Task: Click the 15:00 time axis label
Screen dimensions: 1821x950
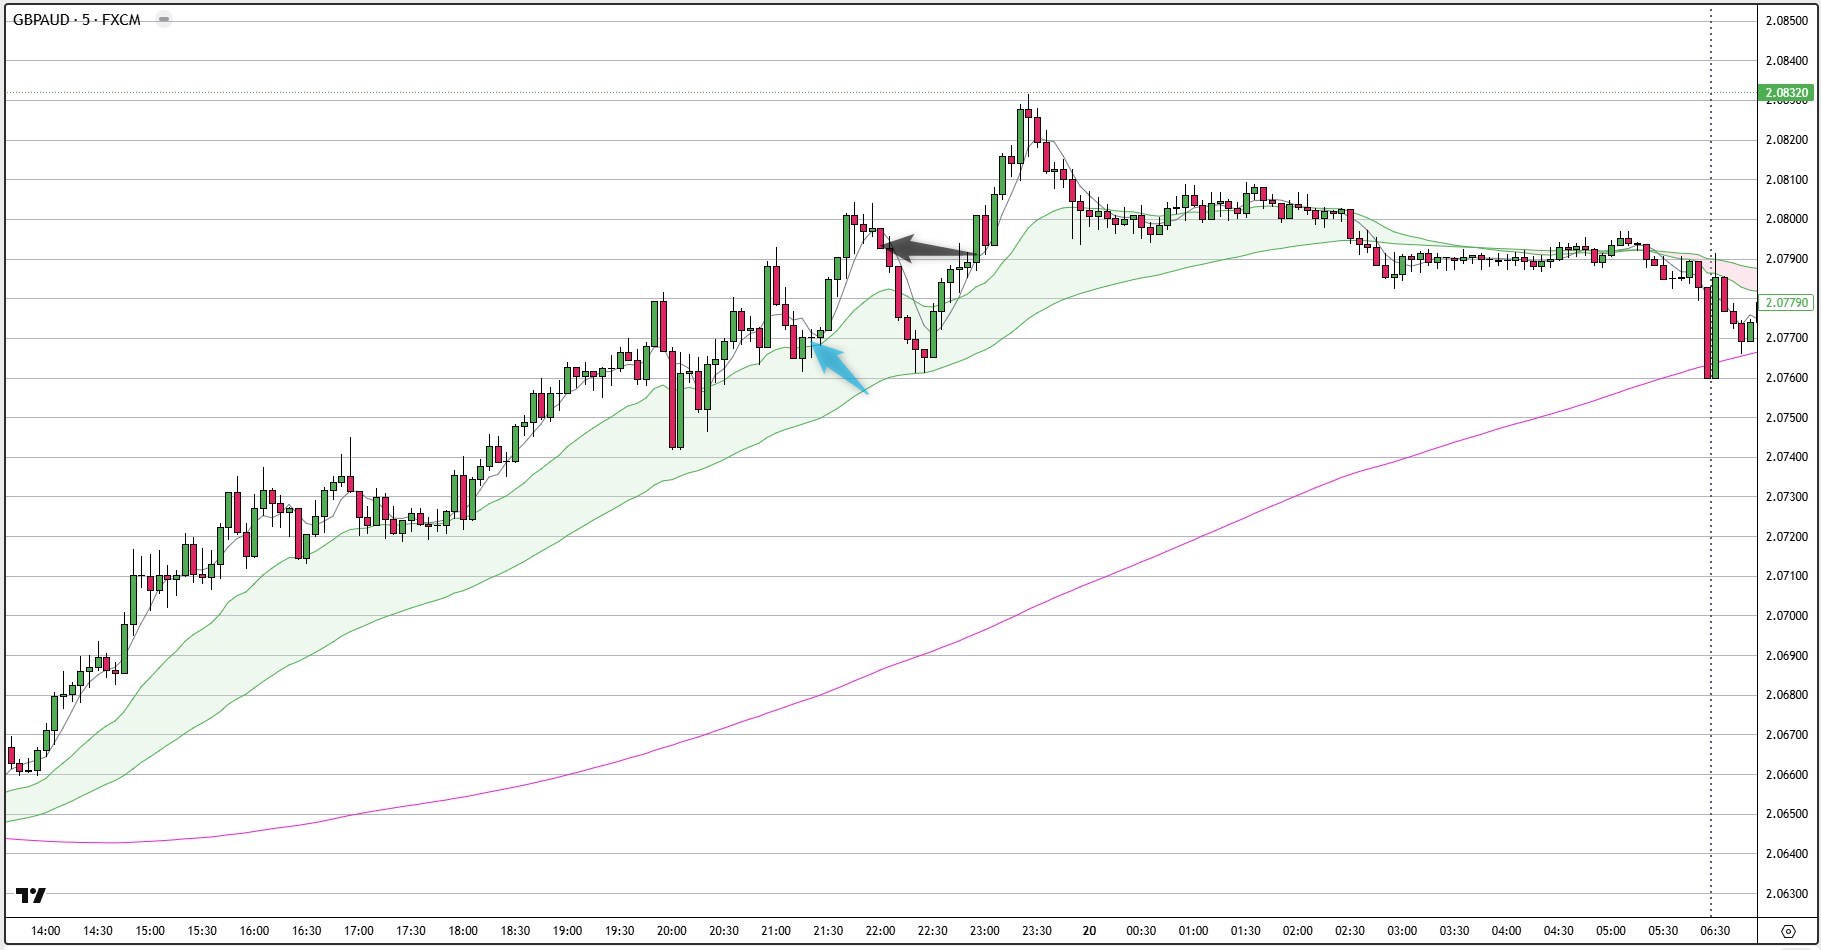Action: [150, 931]
